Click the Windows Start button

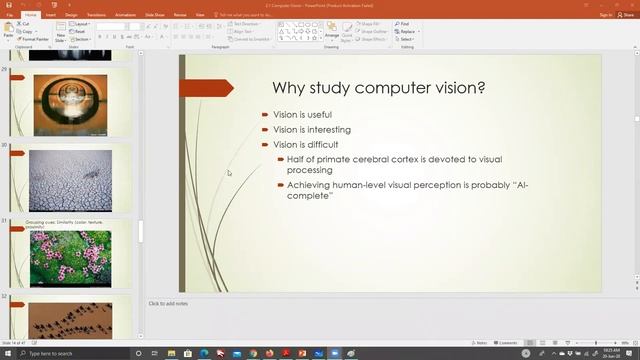[x=8, y=353]
